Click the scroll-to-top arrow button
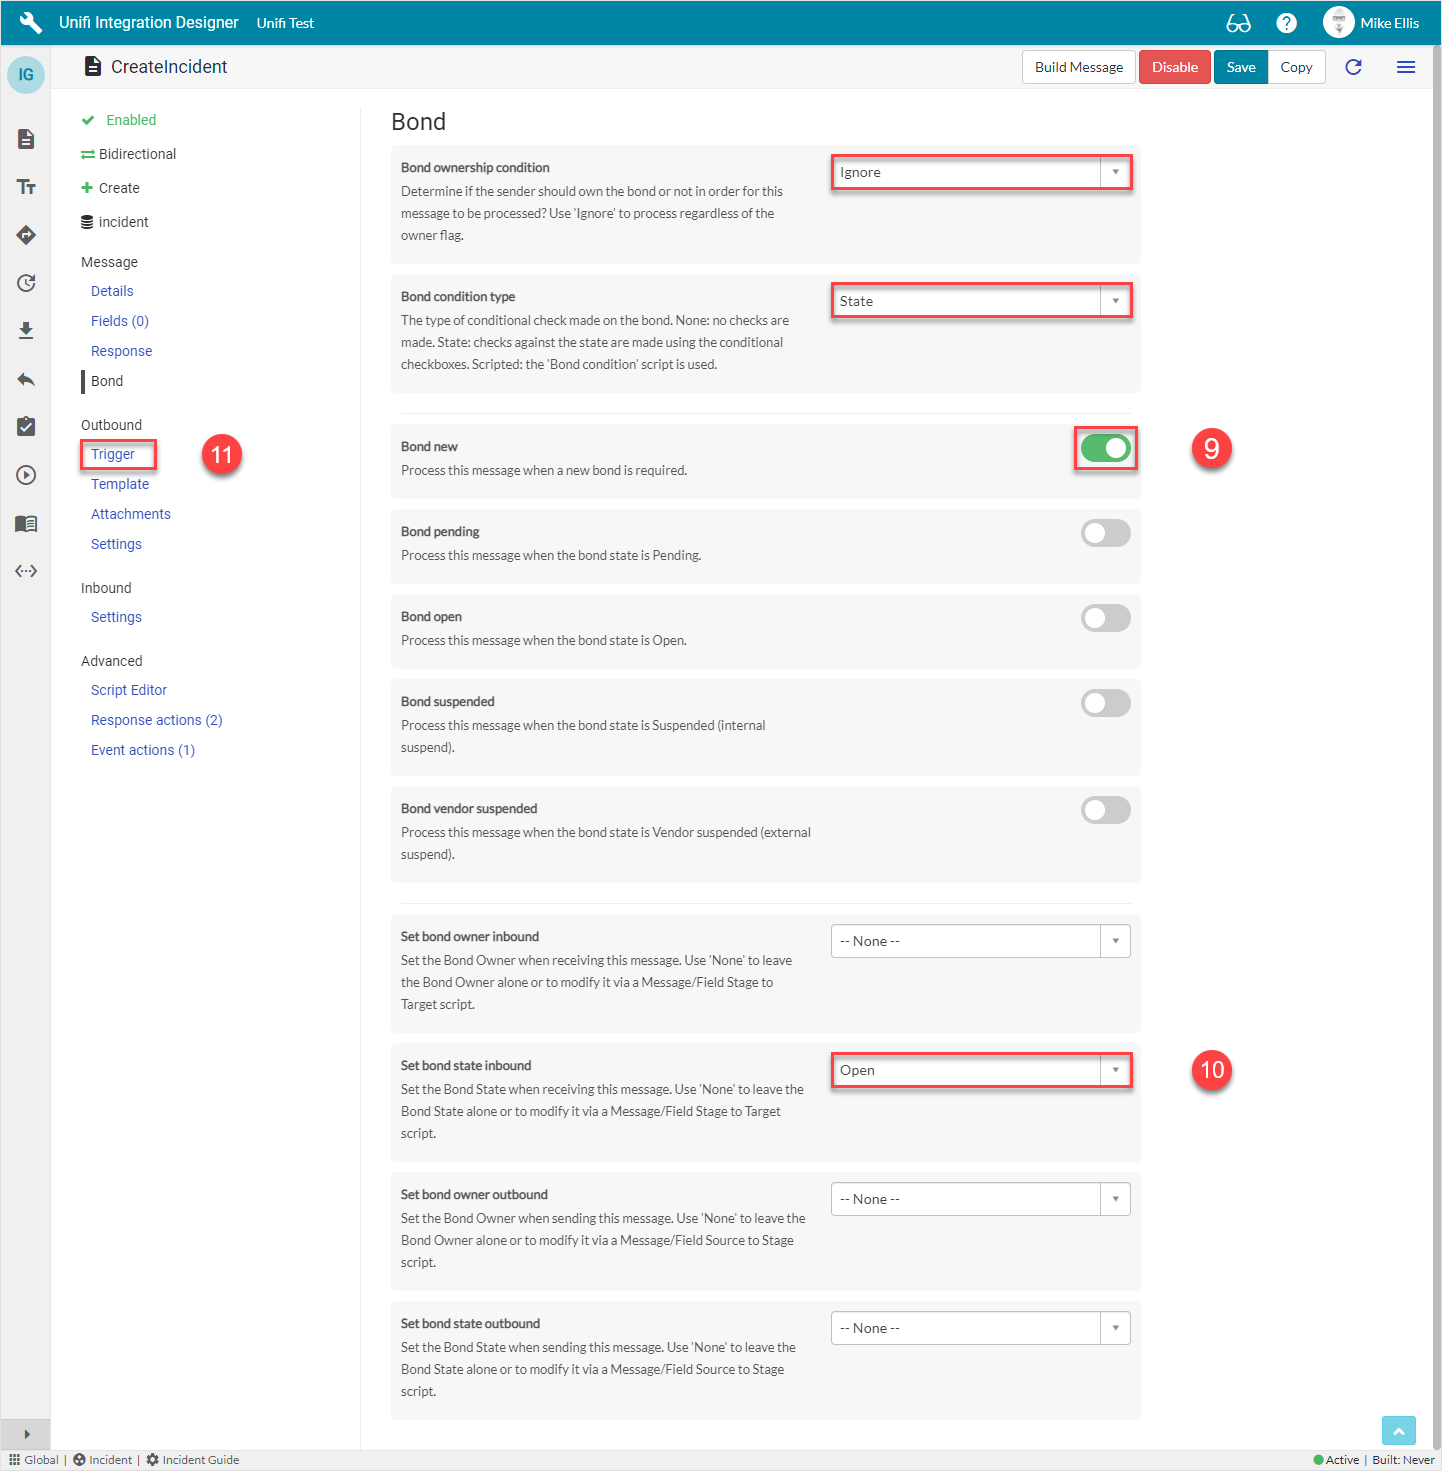Viewport: 1442px width, 1471px height. pos(1398,1431)
